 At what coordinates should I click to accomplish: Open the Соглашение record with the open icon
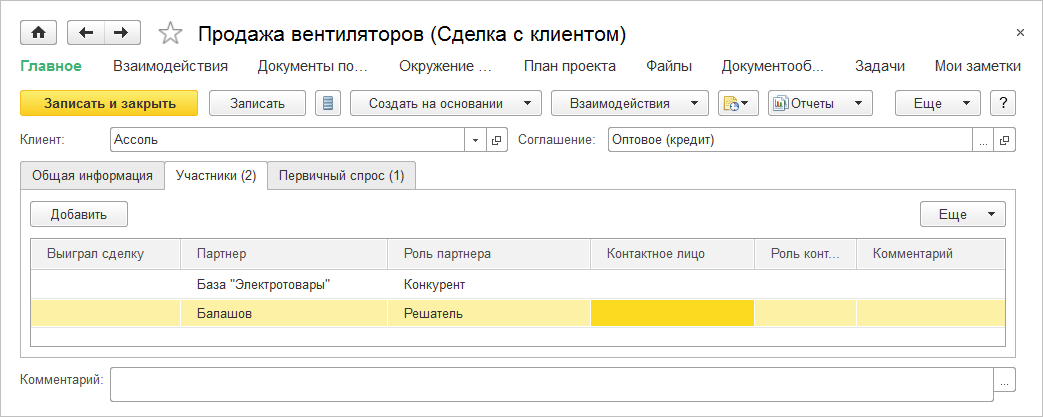click(x=1005, y=140)
